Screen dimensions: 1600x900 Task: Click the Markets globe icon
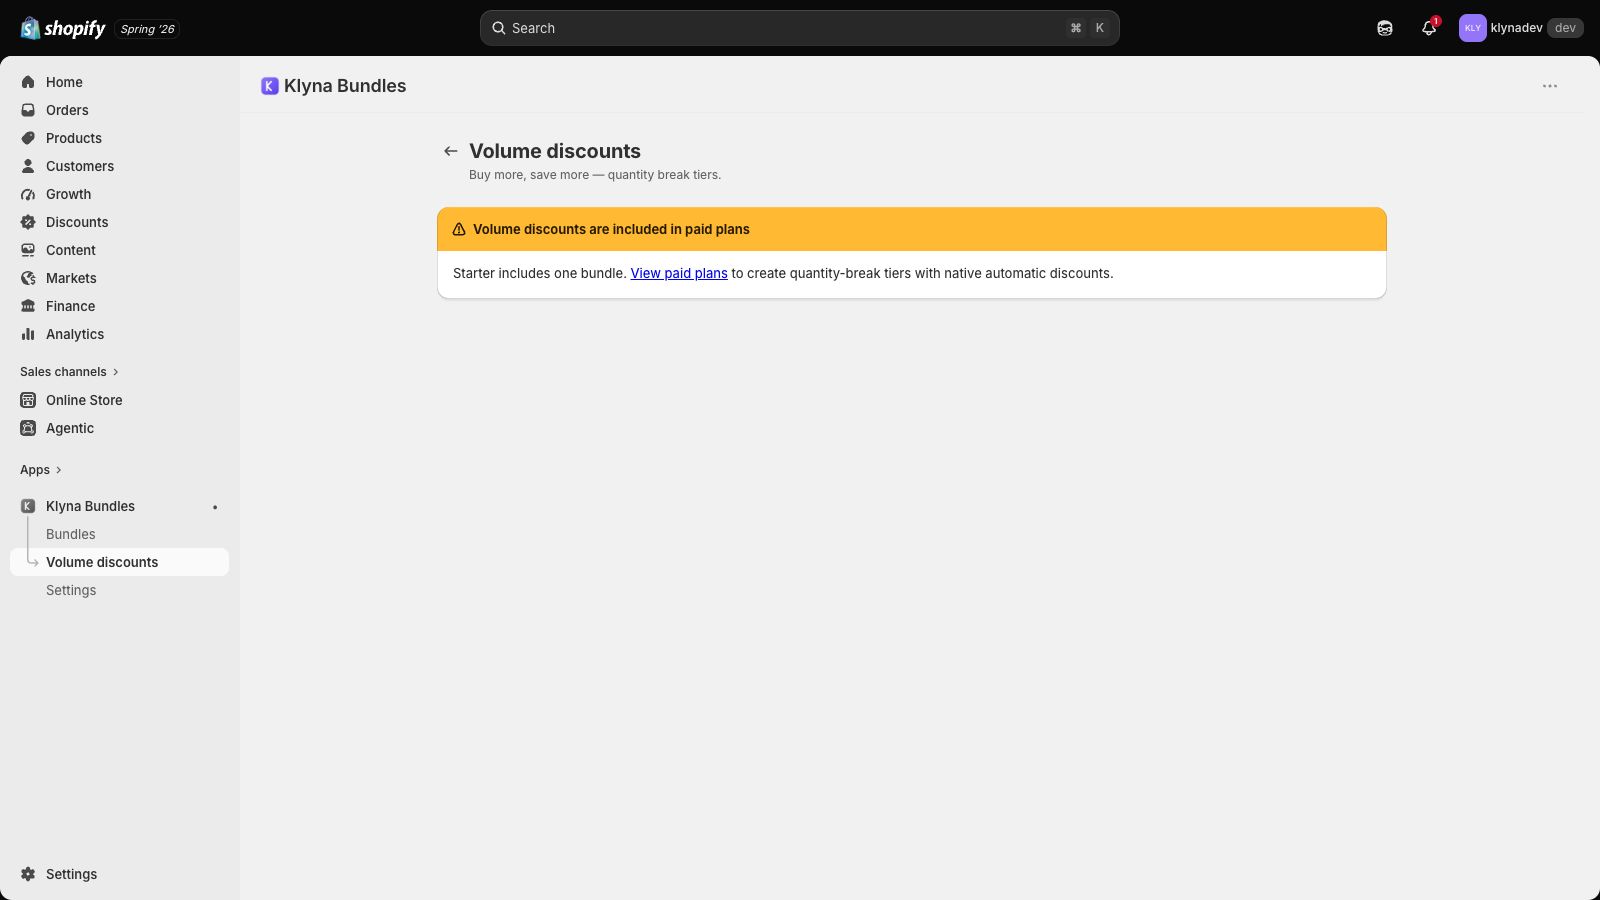[x=28, y=278]
